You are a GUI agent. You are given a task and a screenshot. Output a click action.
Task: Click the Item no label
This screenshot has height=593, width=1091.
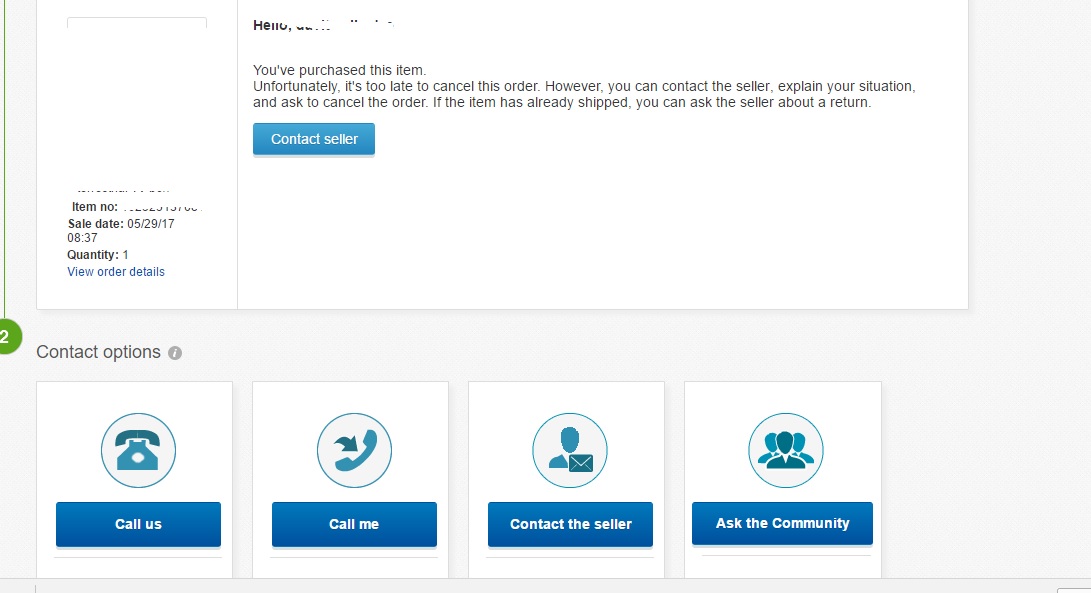pos(97,207)
